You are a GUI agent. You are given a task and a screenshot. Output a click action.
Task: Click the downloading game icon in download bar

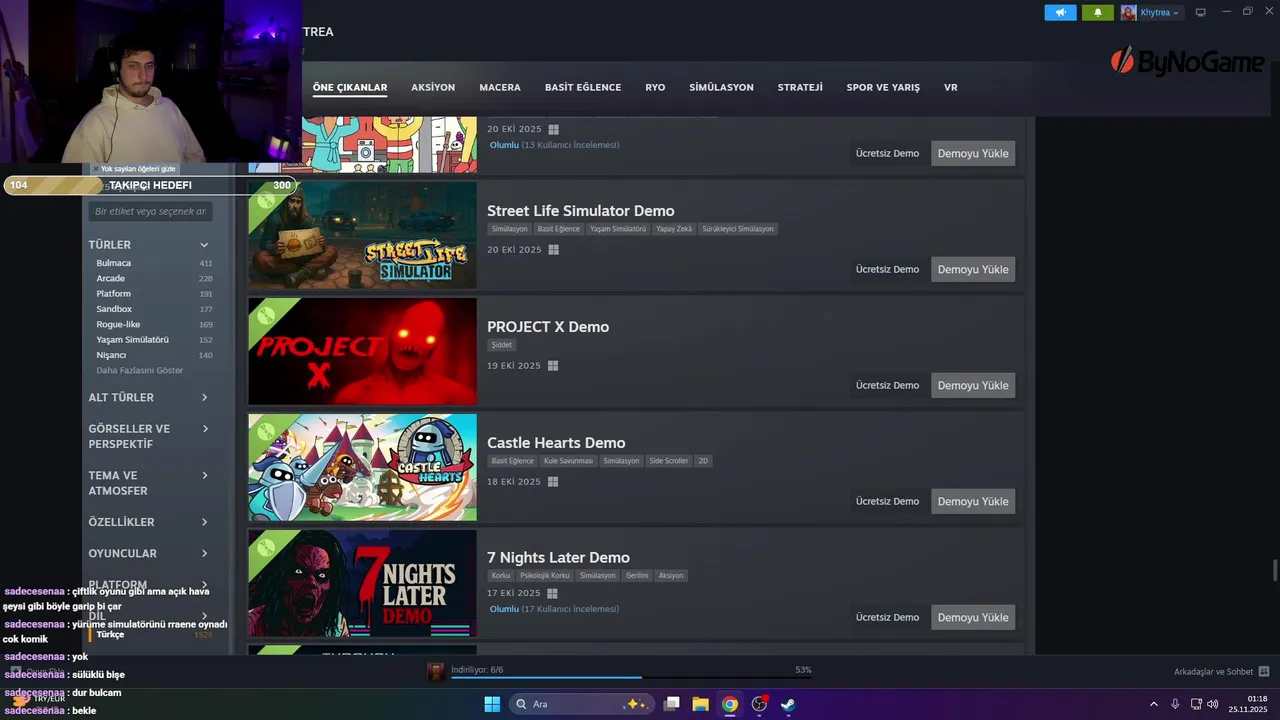pos(436,671)
